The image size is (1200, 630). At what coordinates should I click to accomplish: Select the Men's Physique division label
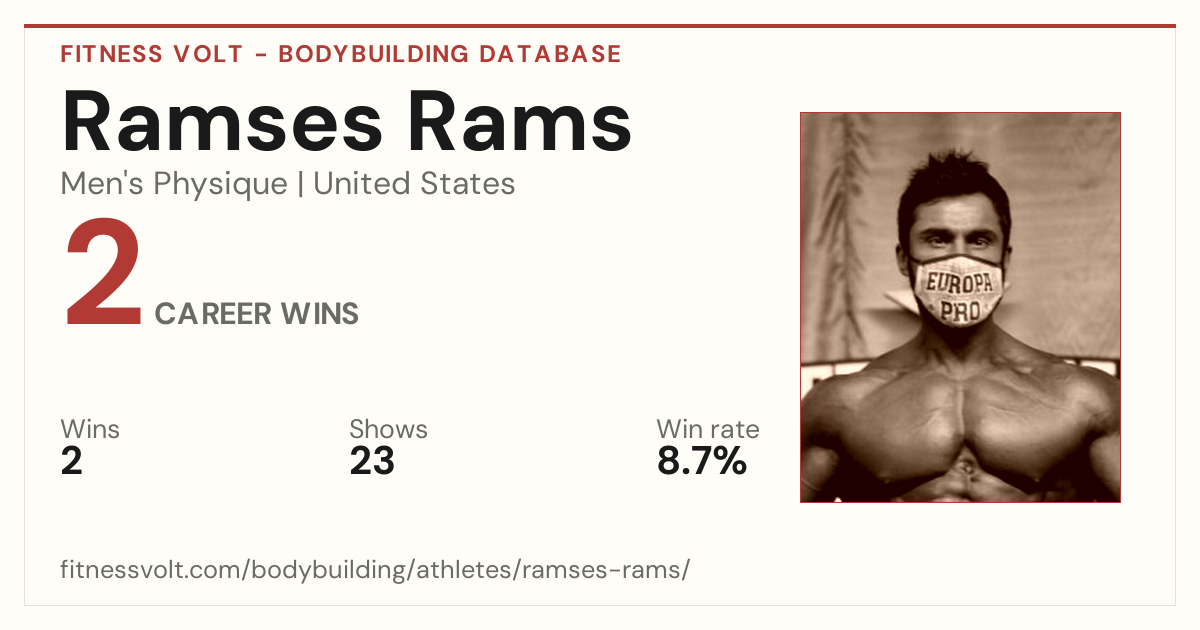[174, 184]
